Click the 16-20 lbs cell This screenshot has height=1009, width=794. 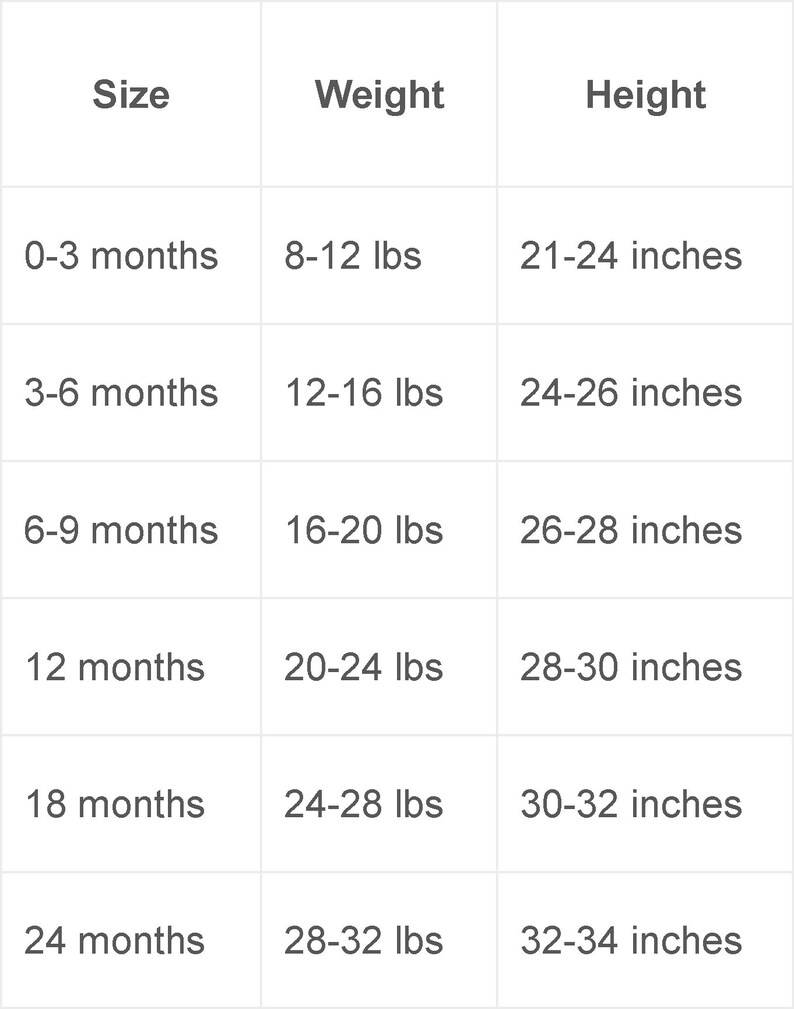(x=379, y=530)
